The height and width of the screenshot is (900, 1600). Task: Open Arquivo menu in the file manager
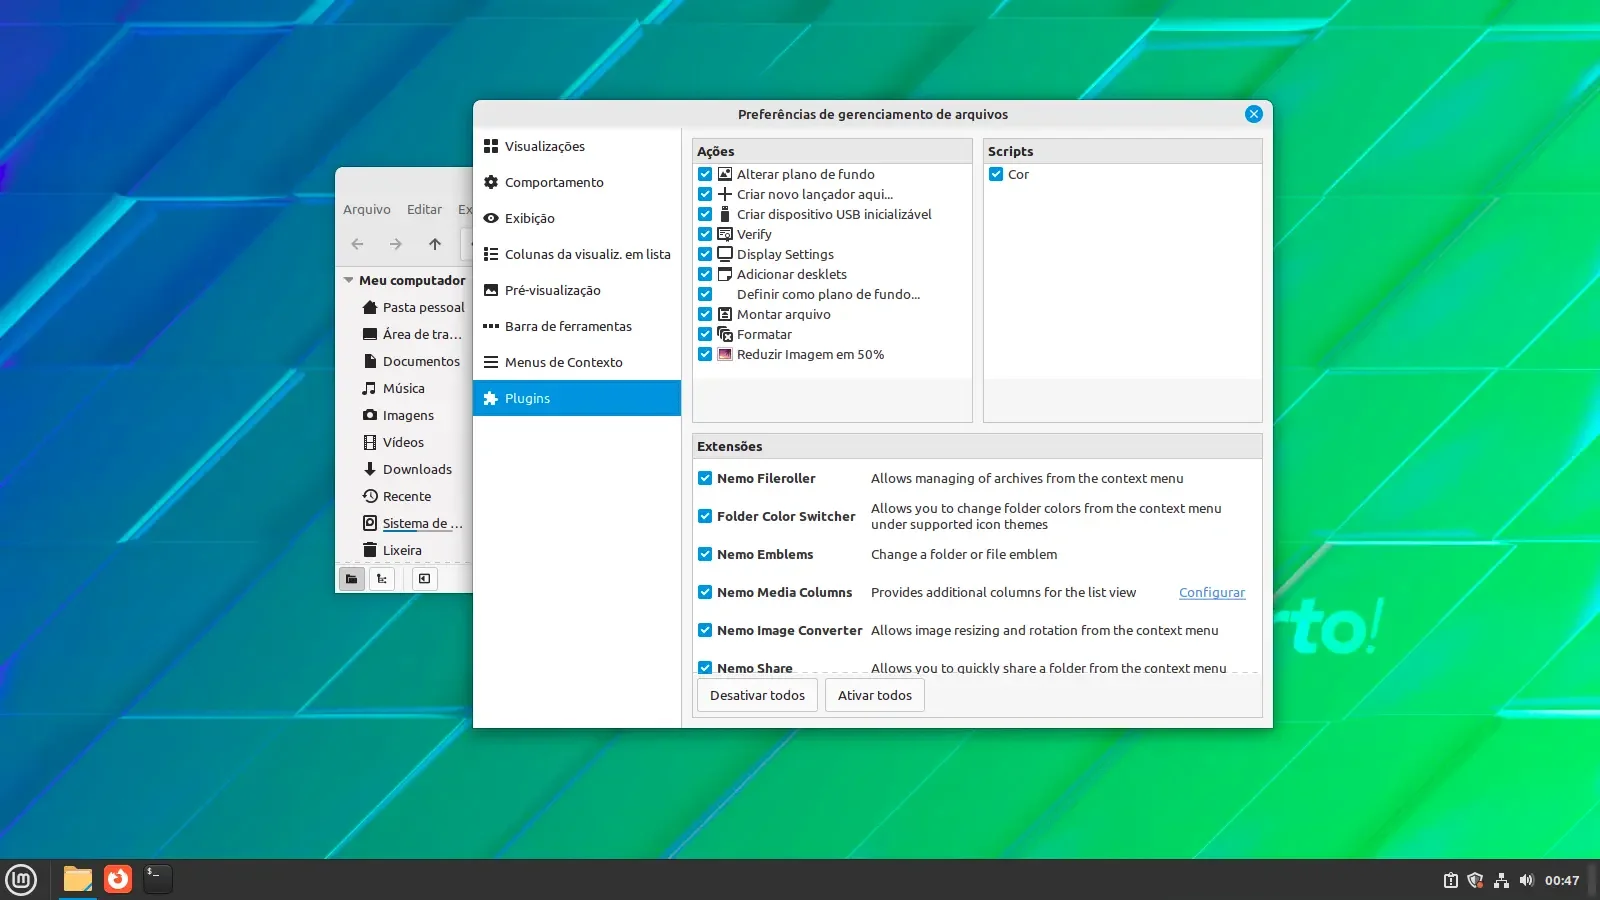(x=367, y=209)
